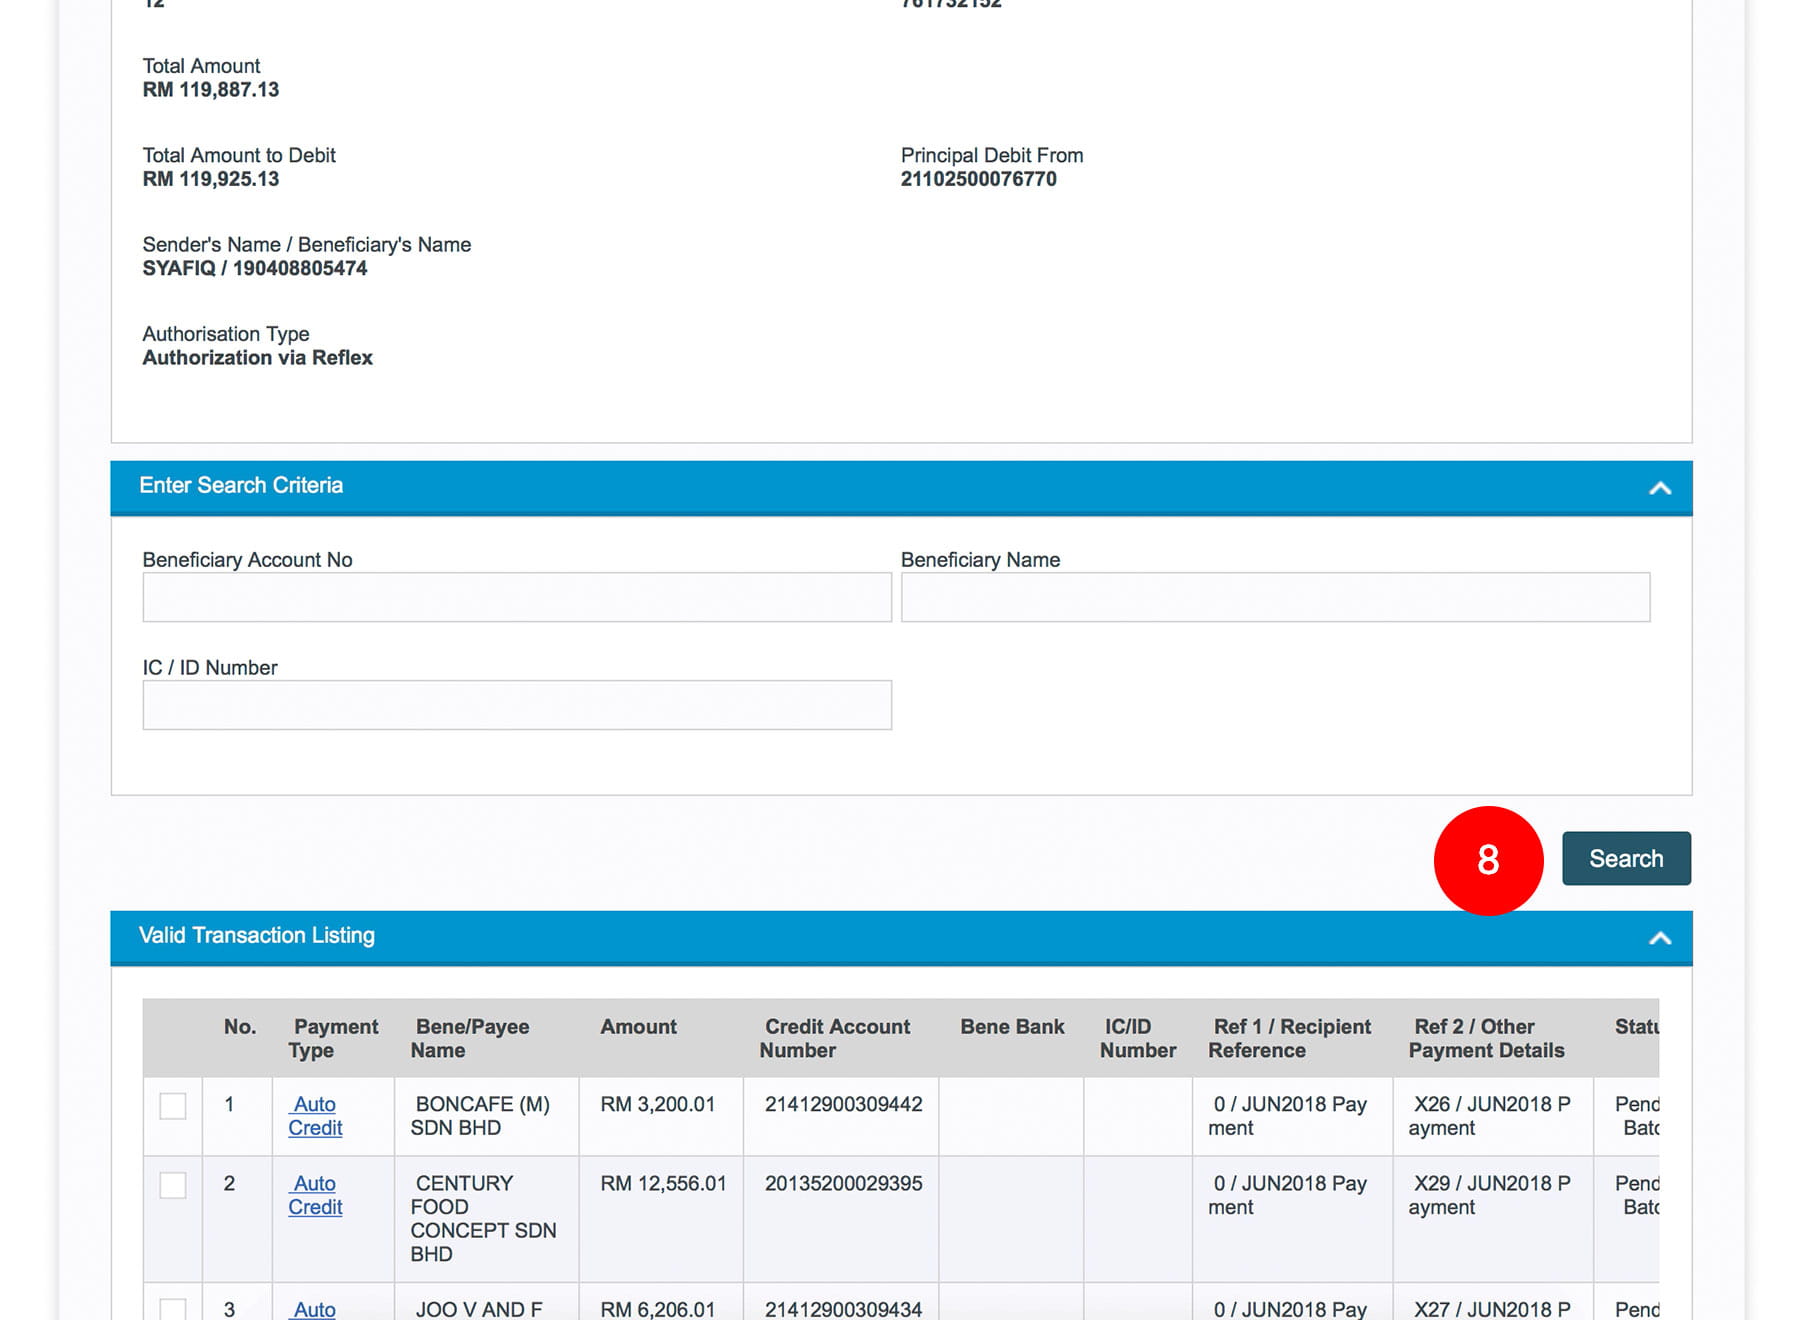
Task: Tick checkbox for BONCAFE (M) SDN BHD row
Action: [173, 1106]
